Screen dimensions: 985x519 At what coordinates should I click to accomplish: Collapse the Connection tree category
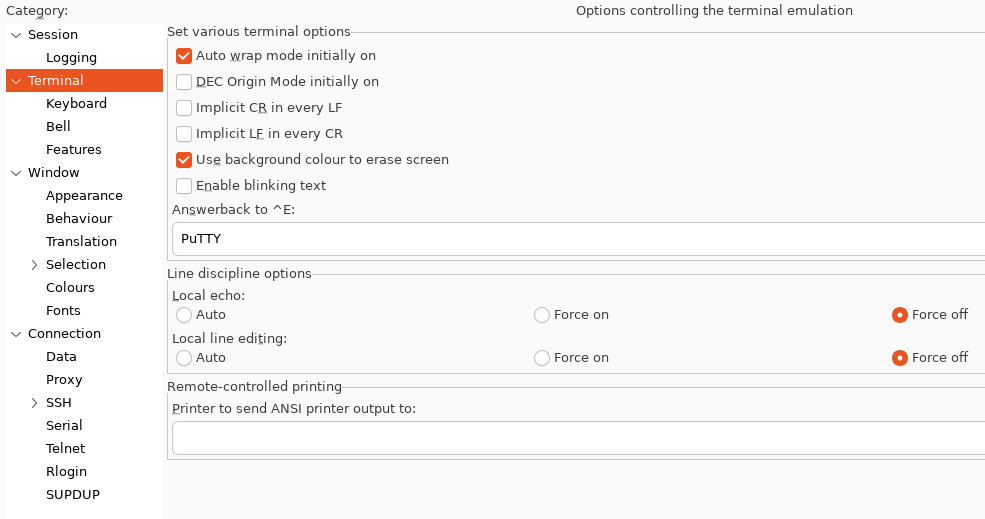16,334
